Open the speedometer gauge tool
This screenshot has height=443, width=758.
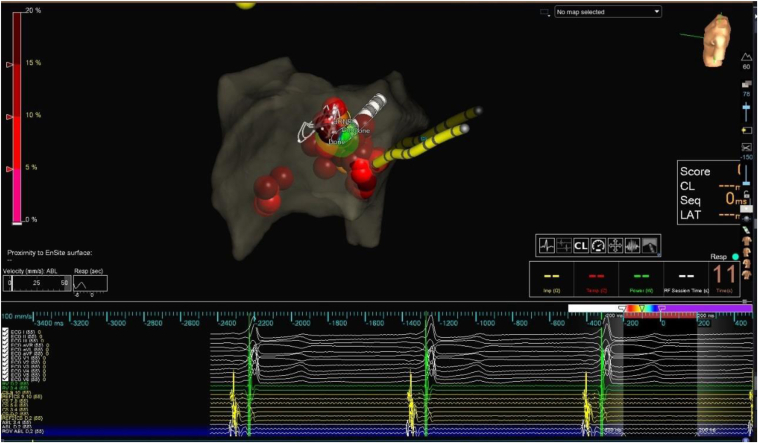click(598, 246)
